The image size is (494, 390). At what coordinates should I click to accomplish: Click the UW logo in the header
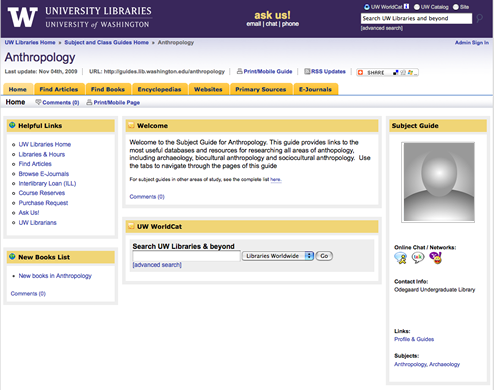pyautogui.click(x=23, y=17)
